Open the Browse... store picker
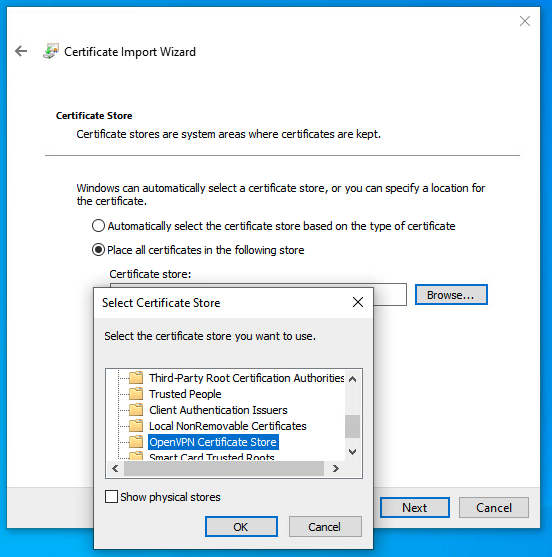Image resolution: width=552 pixels, height=557 pixels. [451, 295]
